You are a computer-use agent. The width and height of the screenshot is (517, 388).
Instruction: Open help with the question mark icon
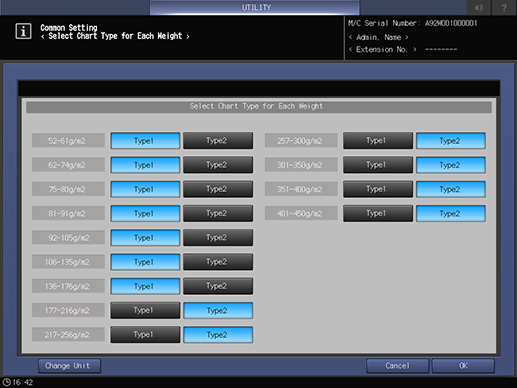(x=504, y=7)
